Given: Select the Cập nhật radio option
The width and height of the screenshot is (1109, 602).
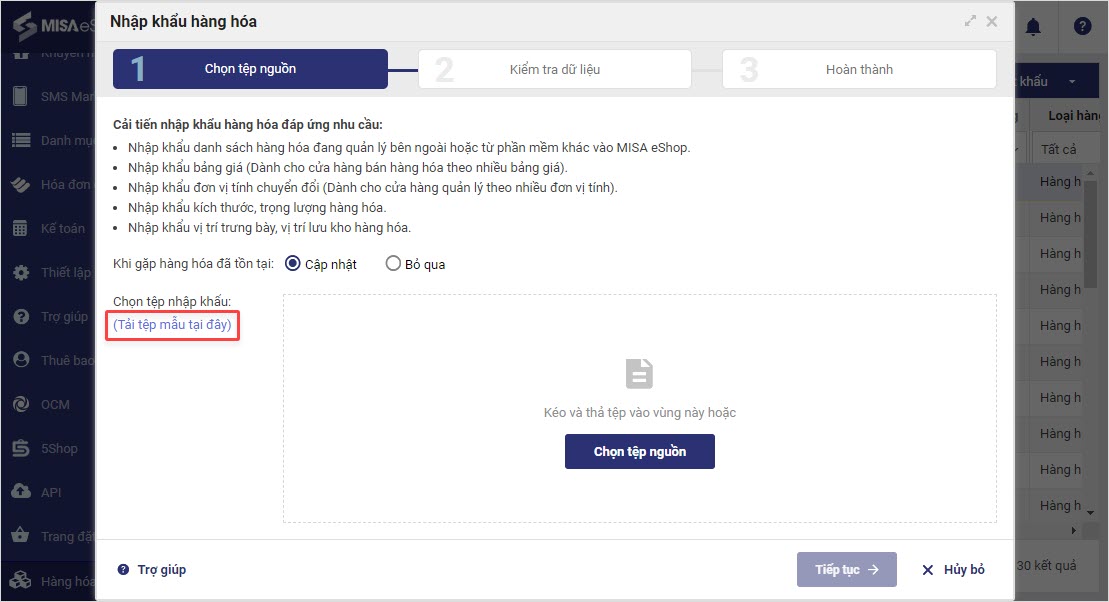Looking at the screenshot, I should pyautogui.click(x=293, y=264).
